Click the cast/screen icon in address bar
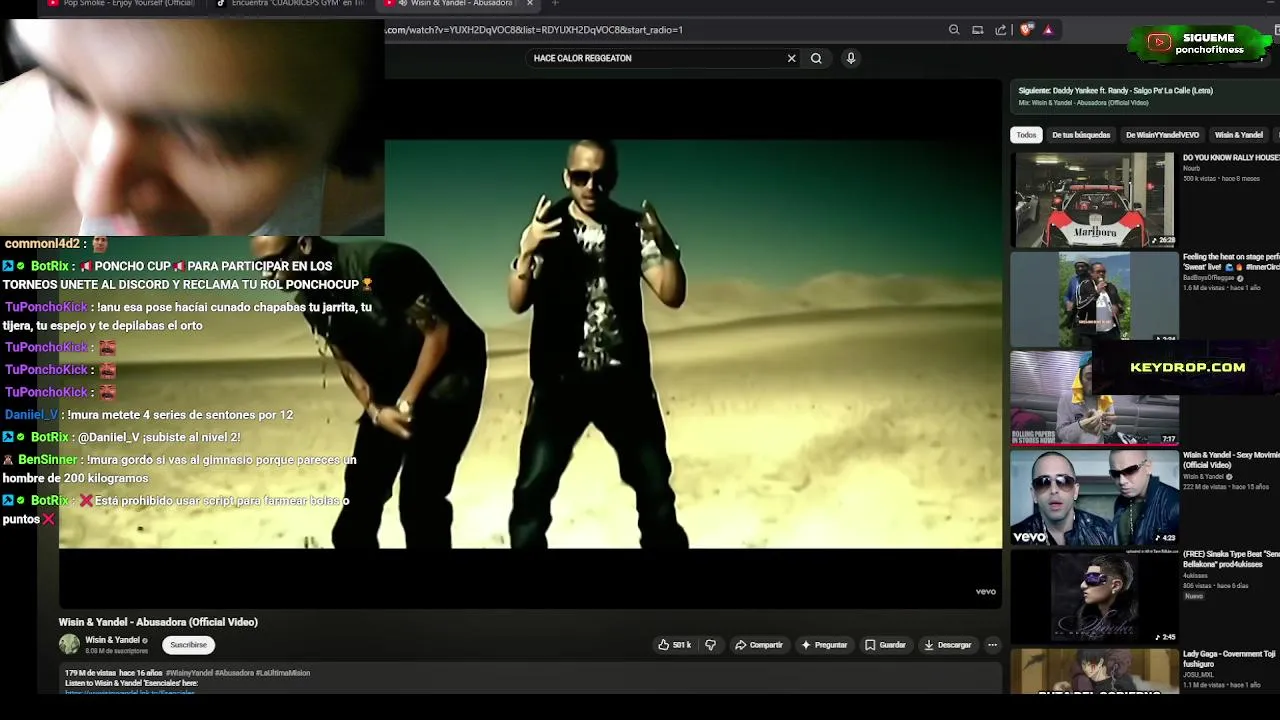This screenshot has width=1280, height=720. 978,30
